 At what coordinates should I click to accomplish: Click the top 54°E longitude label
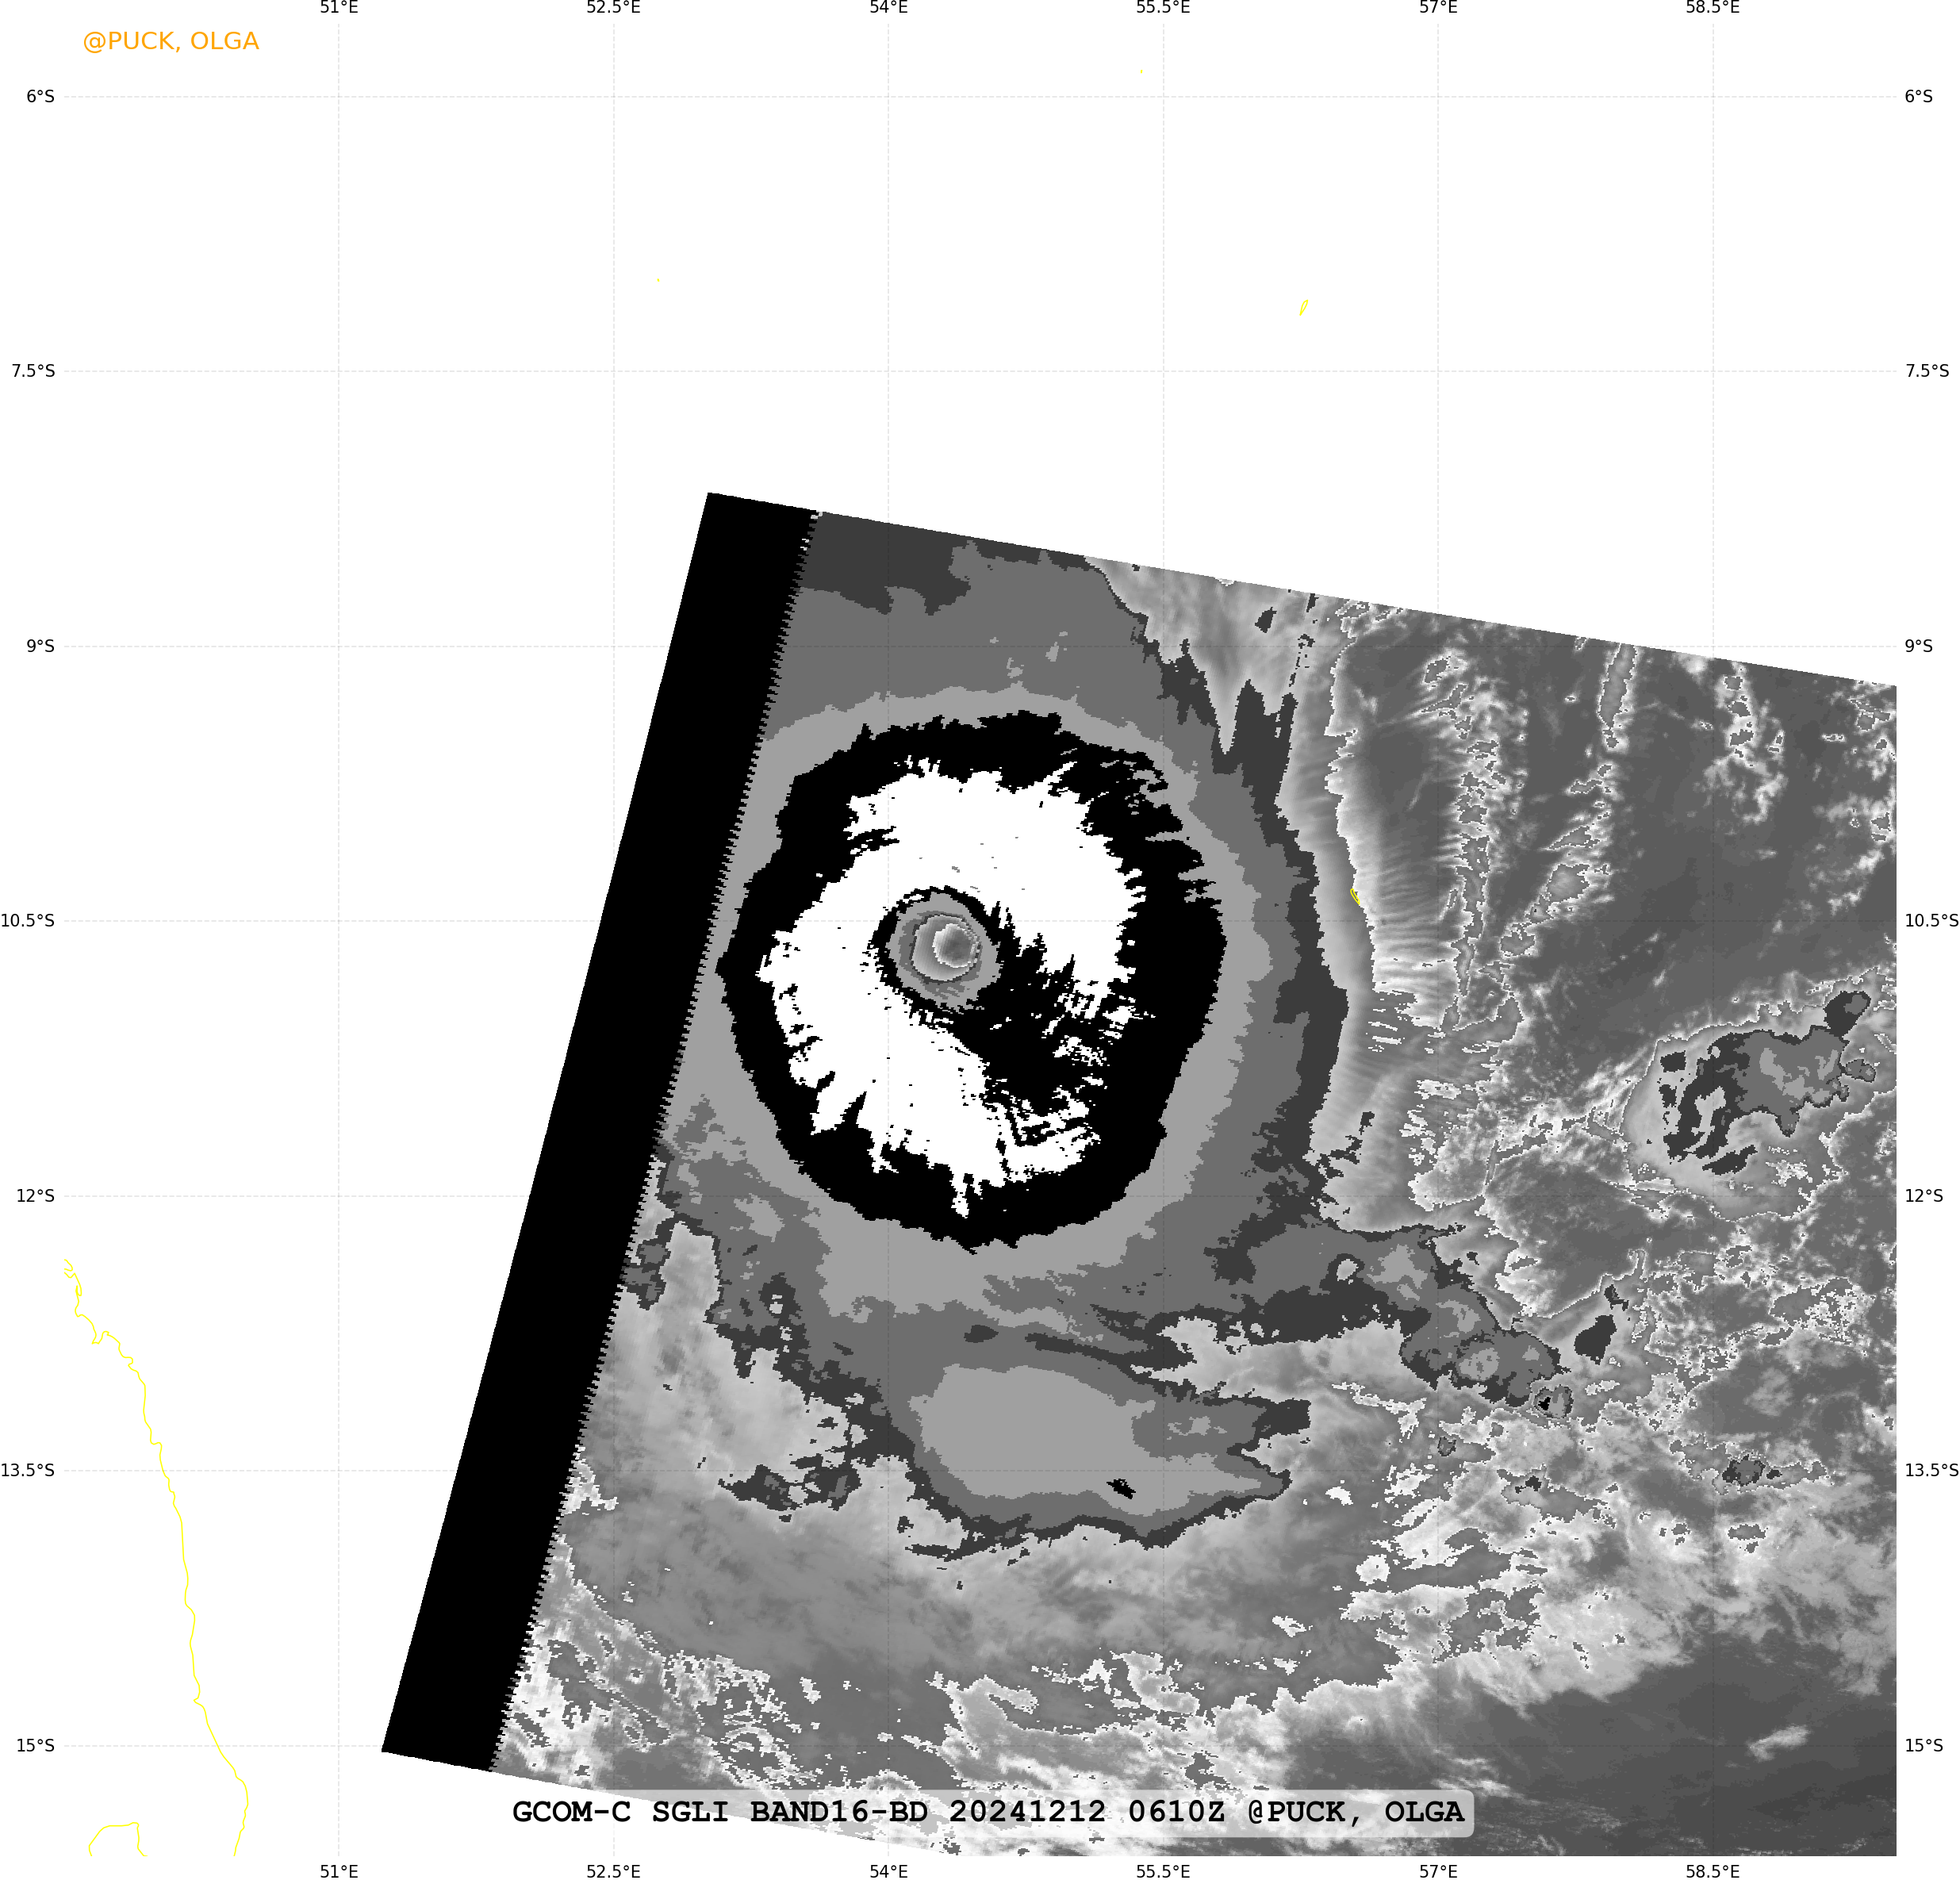888,8
